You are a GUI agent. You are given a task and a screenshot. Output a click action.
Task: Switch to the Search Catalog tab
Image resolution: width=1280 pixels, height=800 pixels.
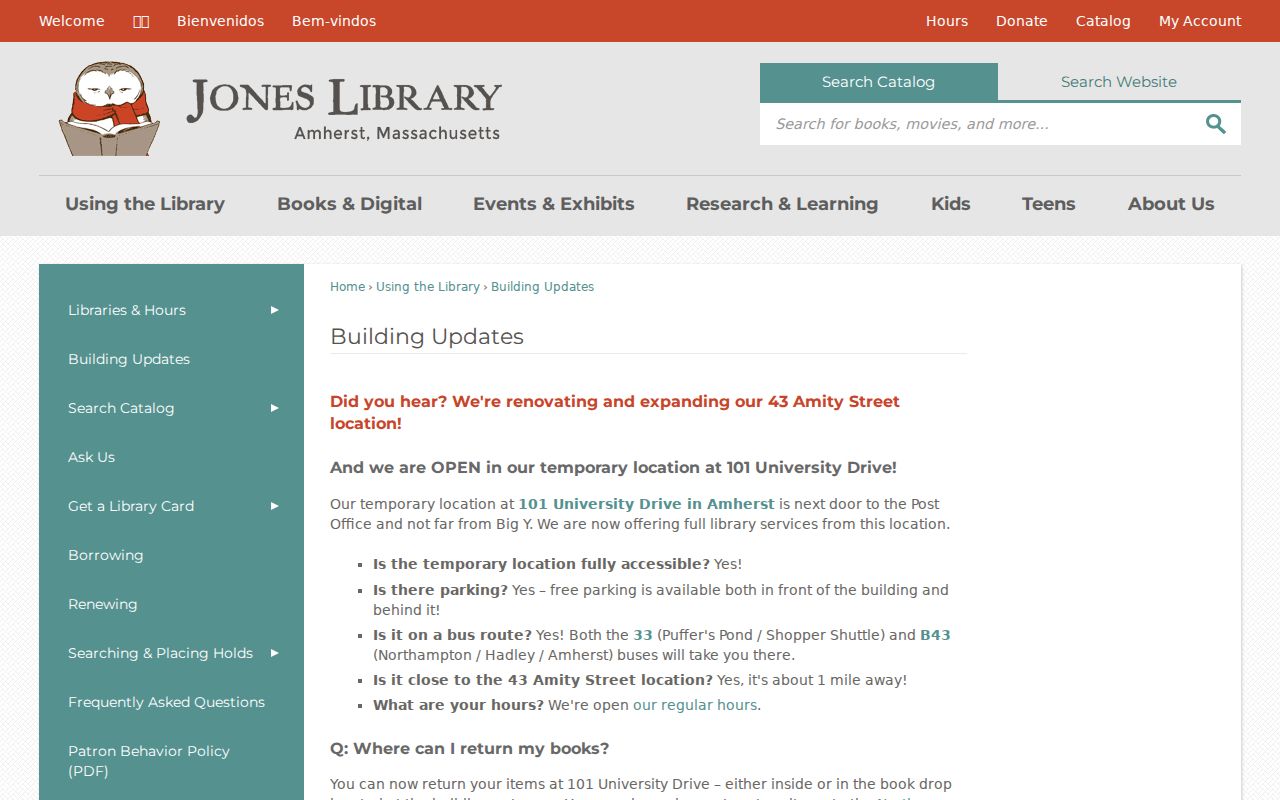pyautogui.click(x=878, y=82)
